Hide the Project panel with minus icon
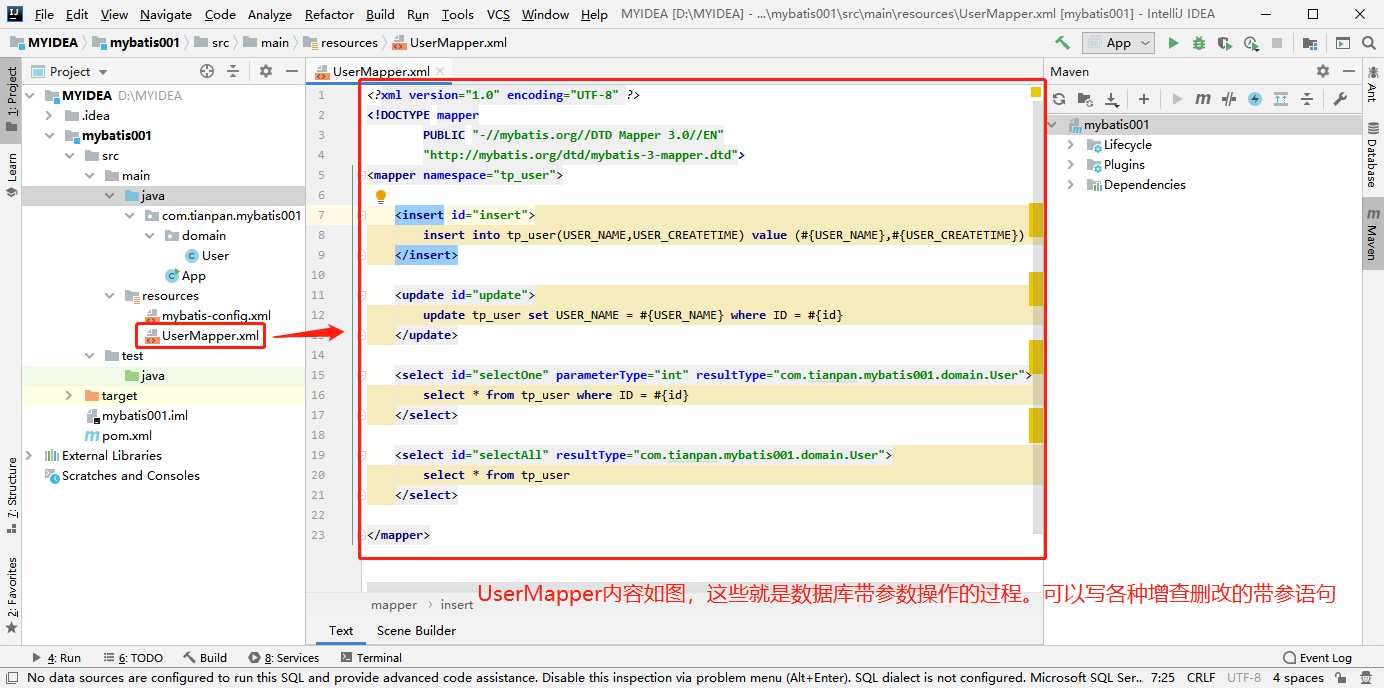 (290, 71)
